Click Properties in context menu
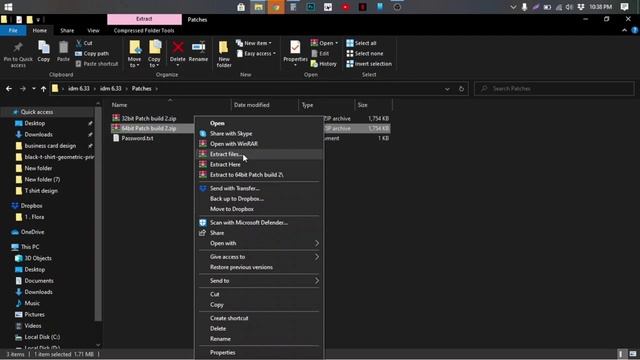 (259, 353)
